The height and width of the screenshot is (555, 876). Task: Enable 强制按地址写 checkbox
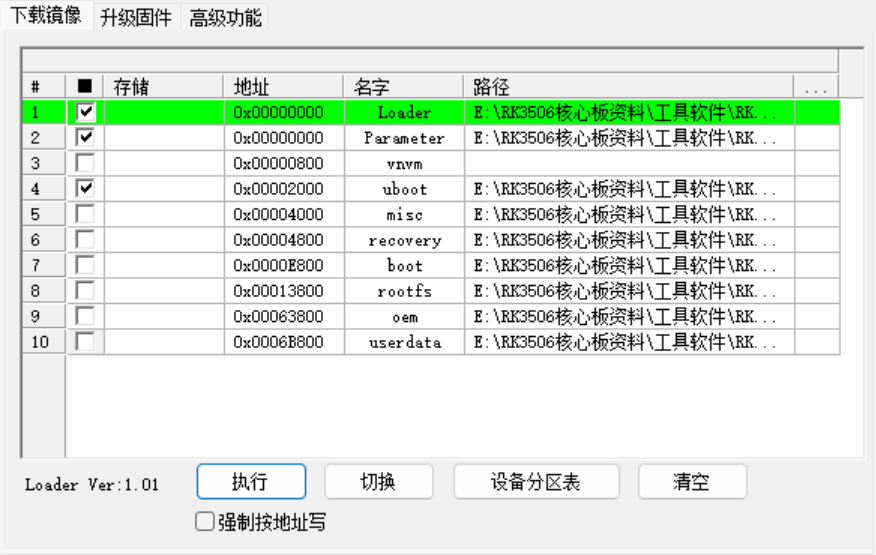(205, 522)
